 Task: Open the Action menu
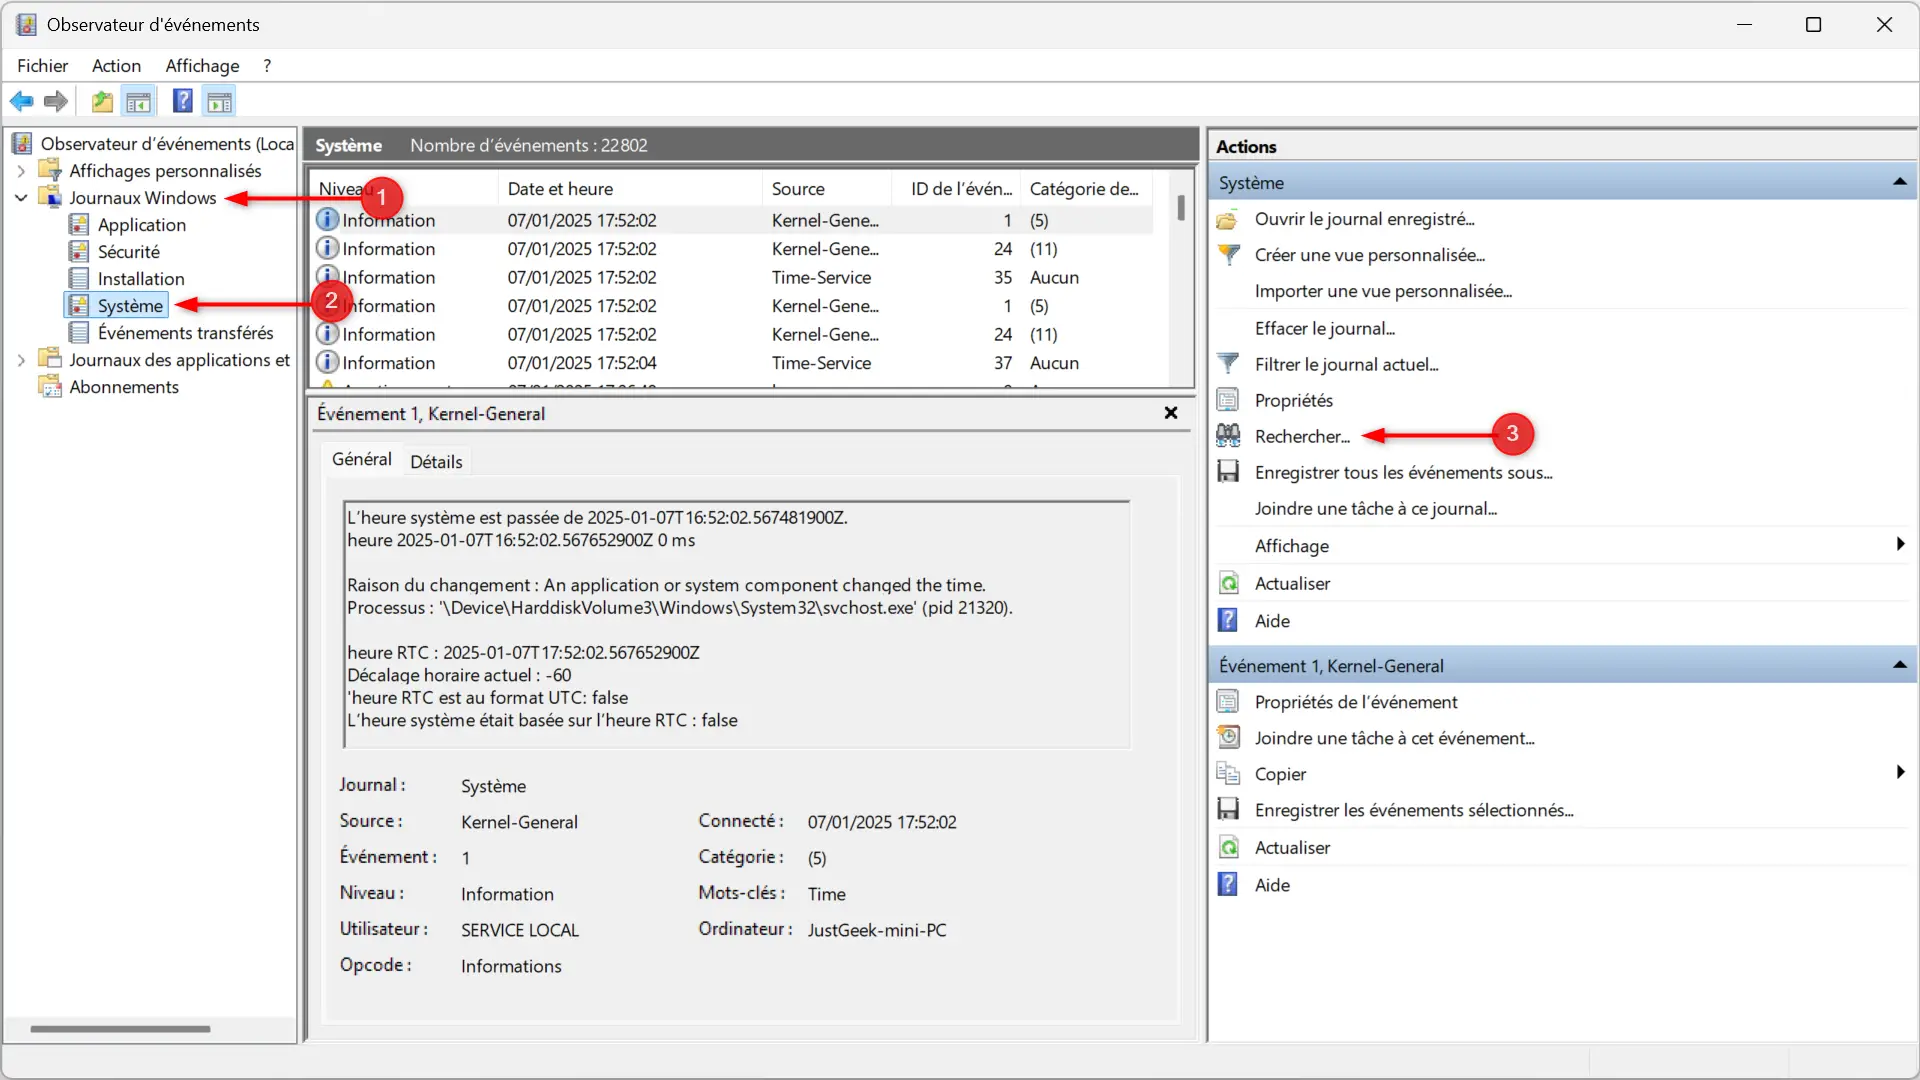[x=116, y=65]
